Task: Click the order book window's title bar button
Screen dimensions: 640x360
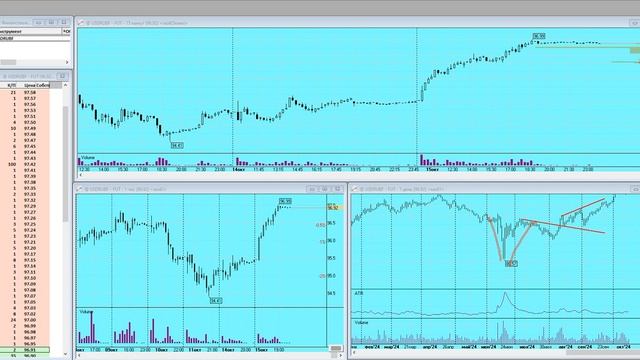Action: pos(62,76)
